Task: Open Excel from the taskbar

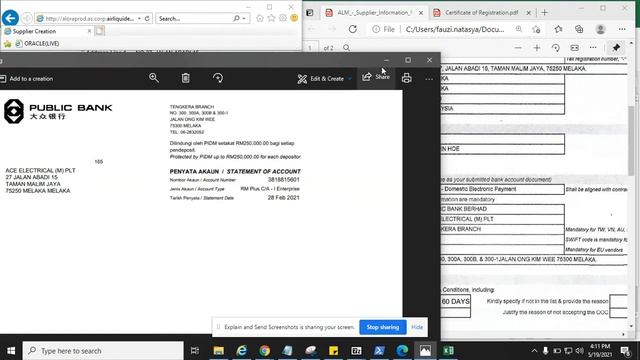Action: pyautogui.click(x=448, y=351)
